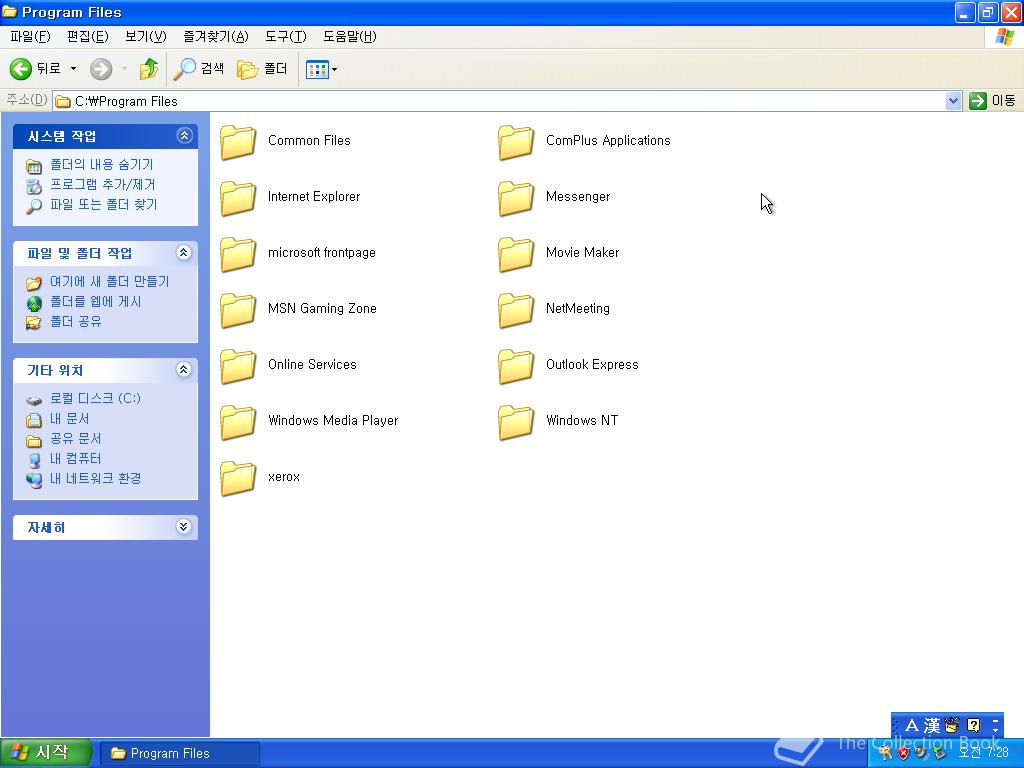
Task: Open the 로컬 디스크 (C:) link
Action: [x=95, y=398]
